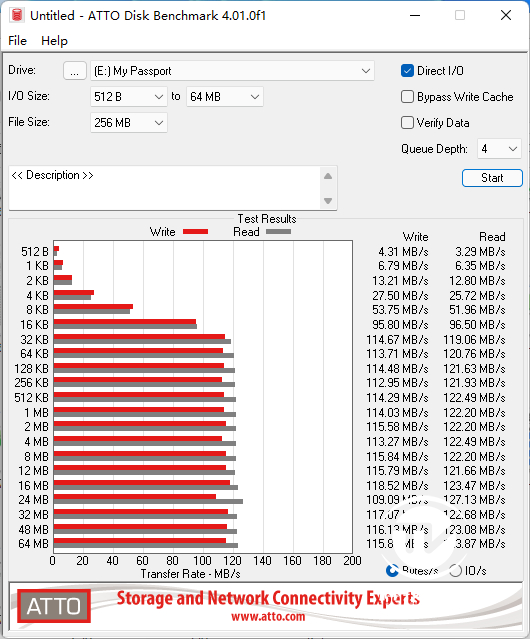
Task: Expand the Drive selection dropdown
Action: (x=232, y=71)
